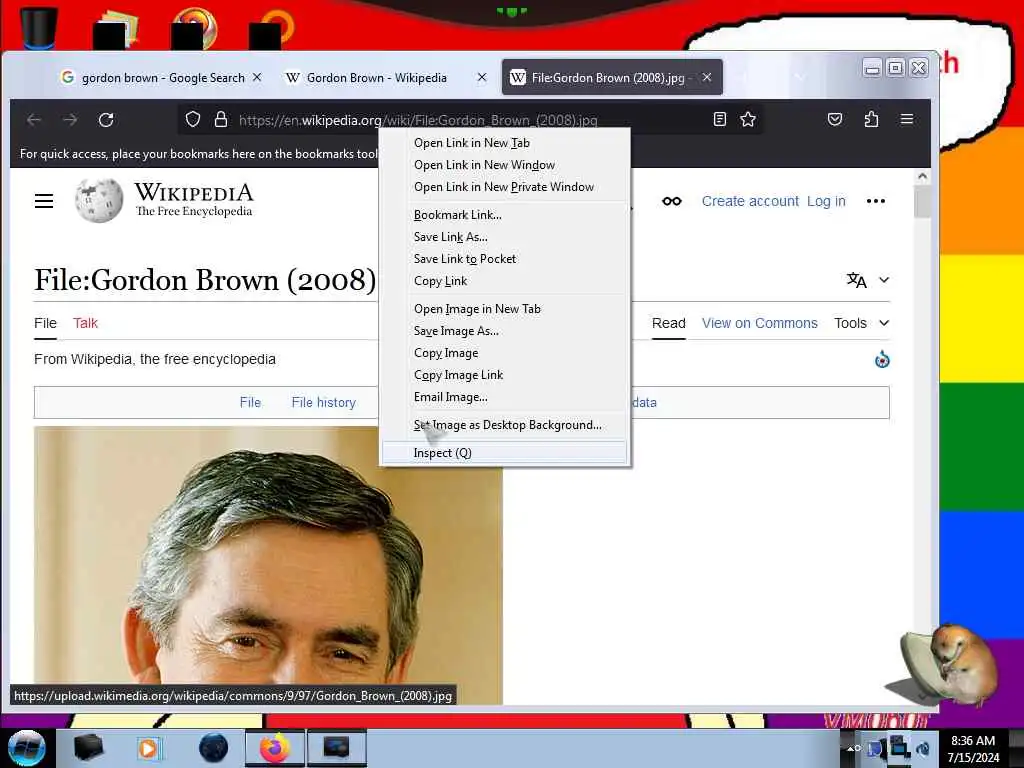Click the browser address bar URL
1024x768 pixels.
[x=418, y=120]
